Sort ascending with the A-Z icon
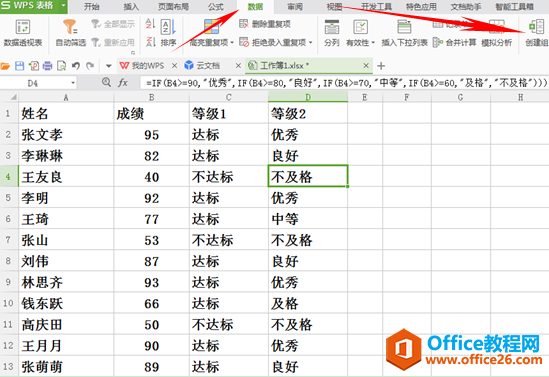Viewport: 549px width, 377px height. click(150, 24)
